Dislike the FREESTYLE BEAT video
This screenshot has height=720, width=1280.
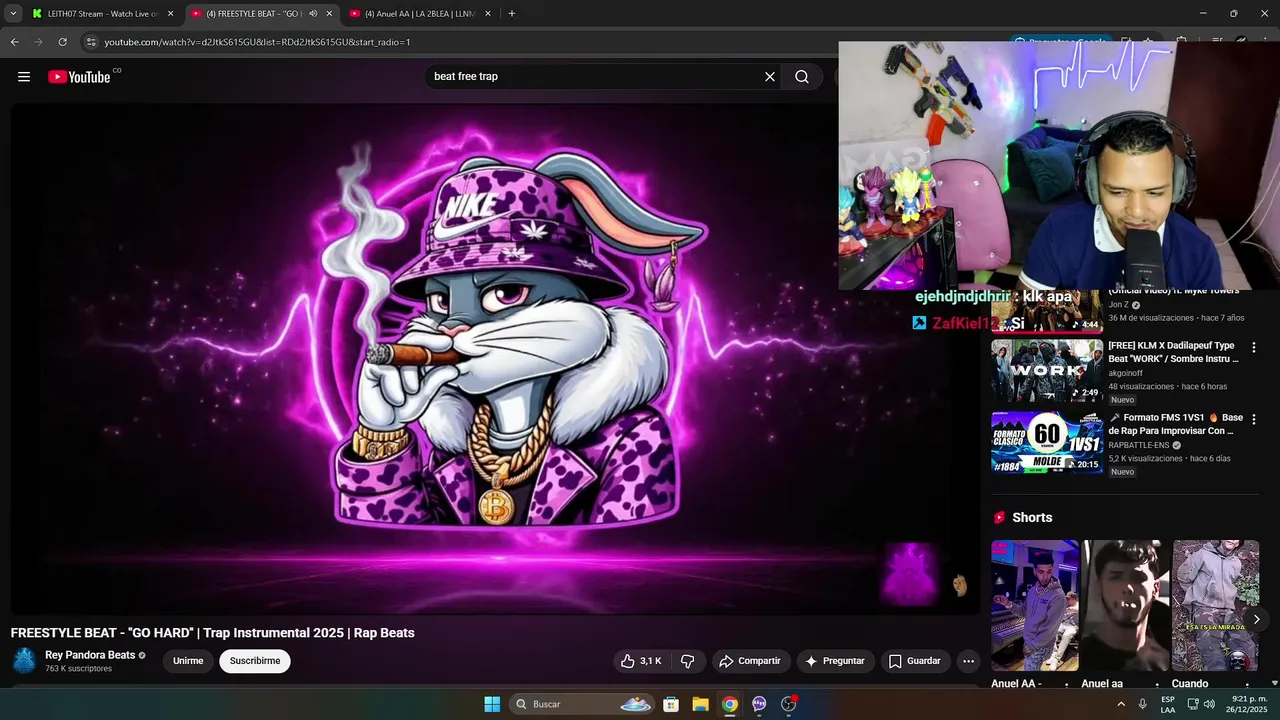tap(688, 661)
